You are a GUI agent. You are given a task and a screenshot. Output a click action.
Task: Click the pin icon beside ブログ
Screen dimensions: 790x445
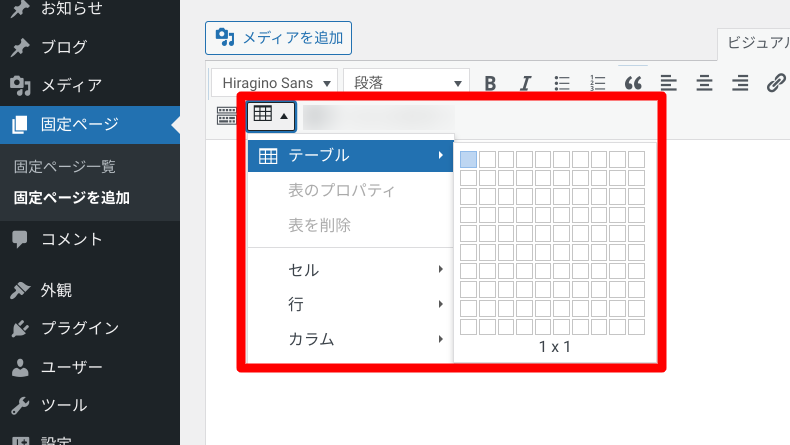[20, 47]
